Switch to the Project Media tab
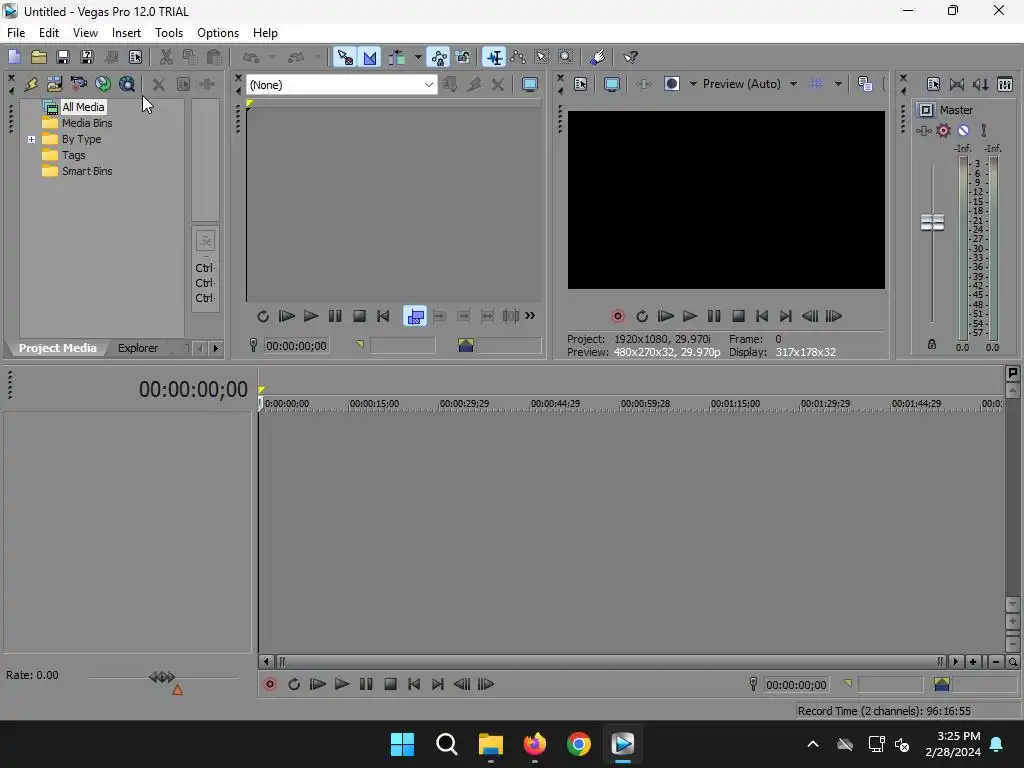Viewport: 1024px width, 768px height. (57, 348)
